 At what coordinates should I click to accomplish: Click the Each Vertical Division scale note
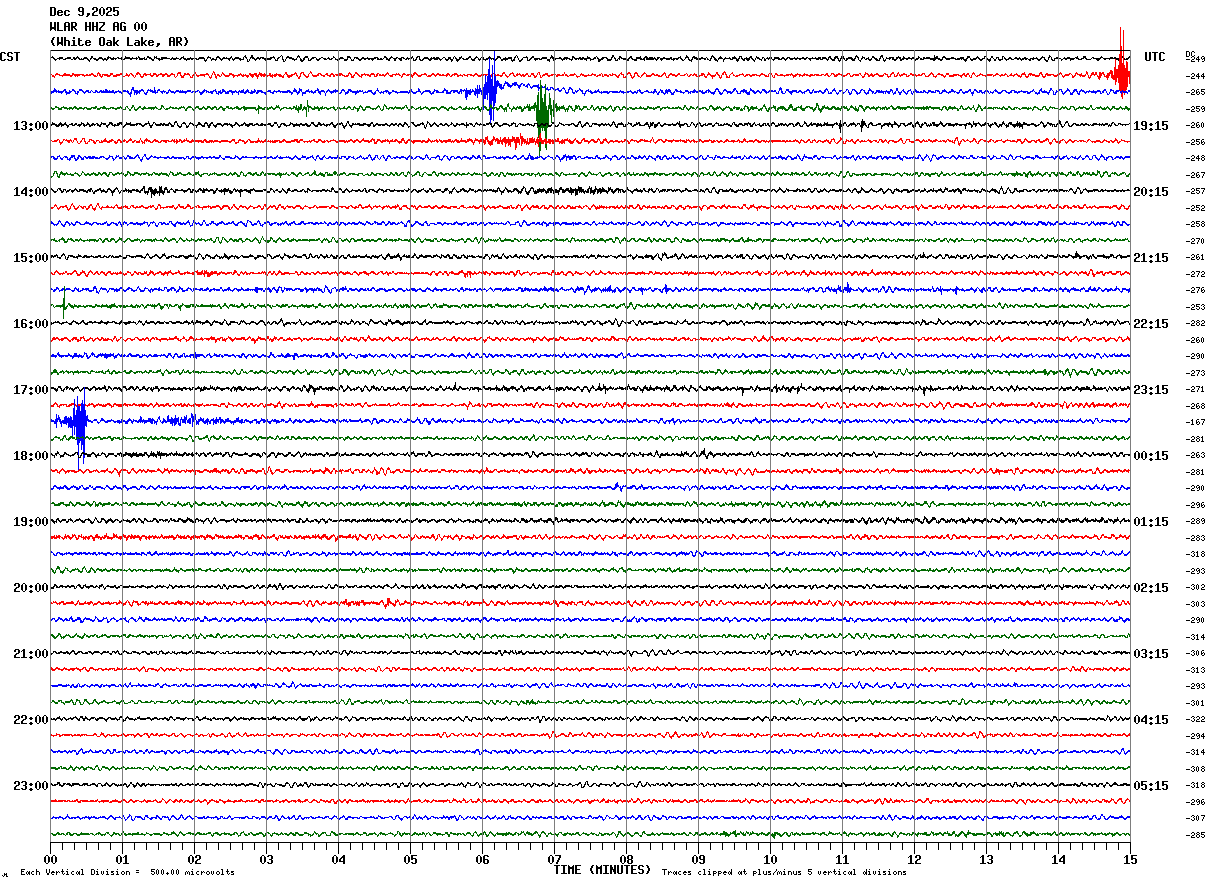127,873
